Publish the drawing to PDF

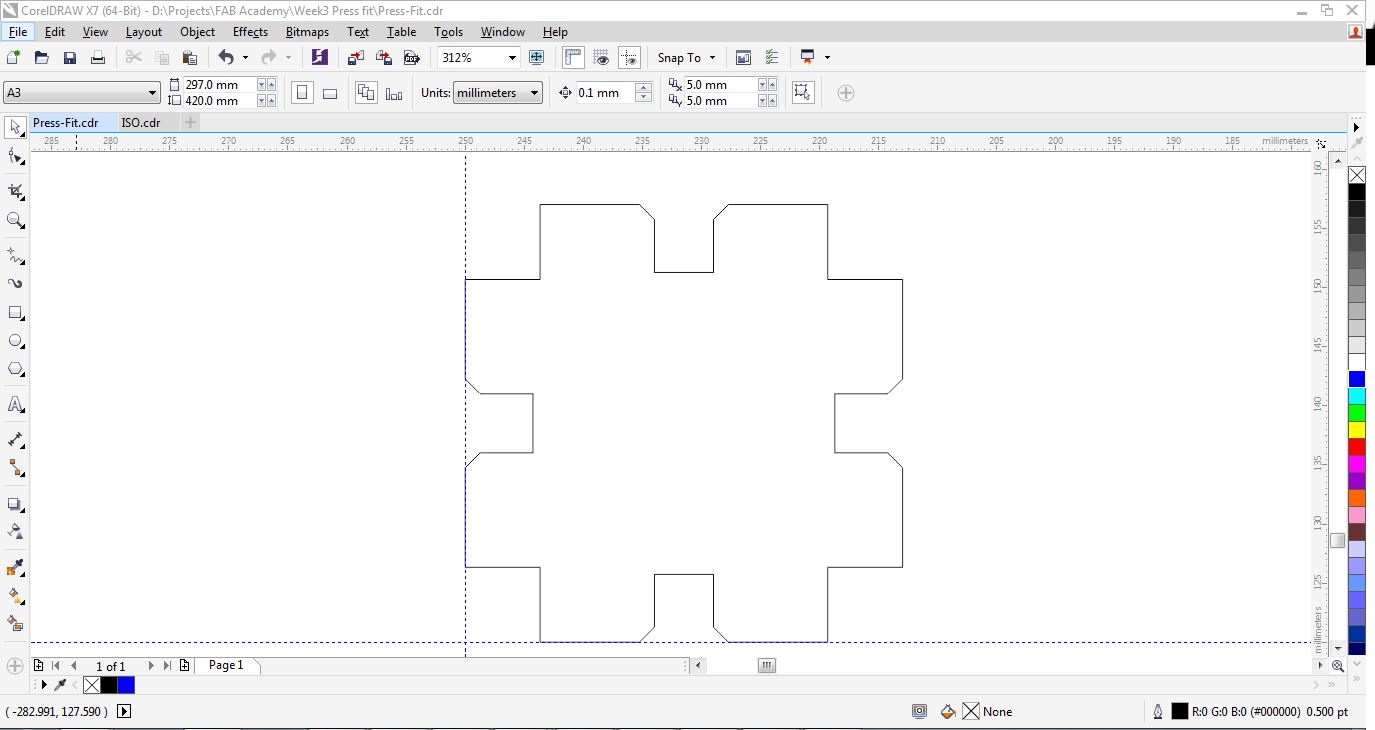pos(411,58)
